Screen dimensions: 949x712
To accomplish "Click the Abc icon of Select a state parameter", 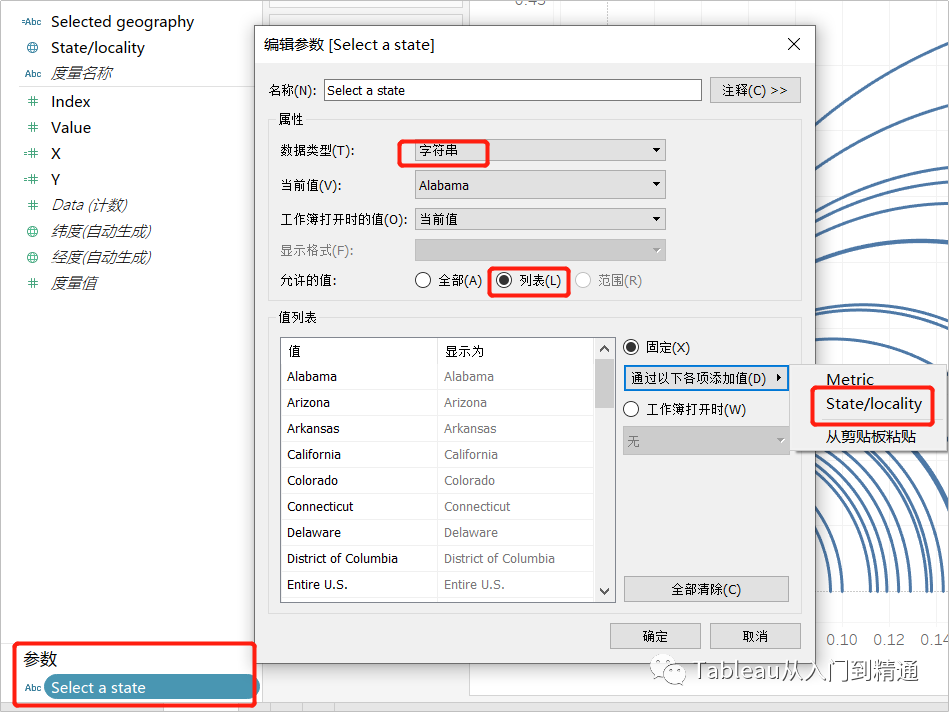I will (x=33, y=688).
